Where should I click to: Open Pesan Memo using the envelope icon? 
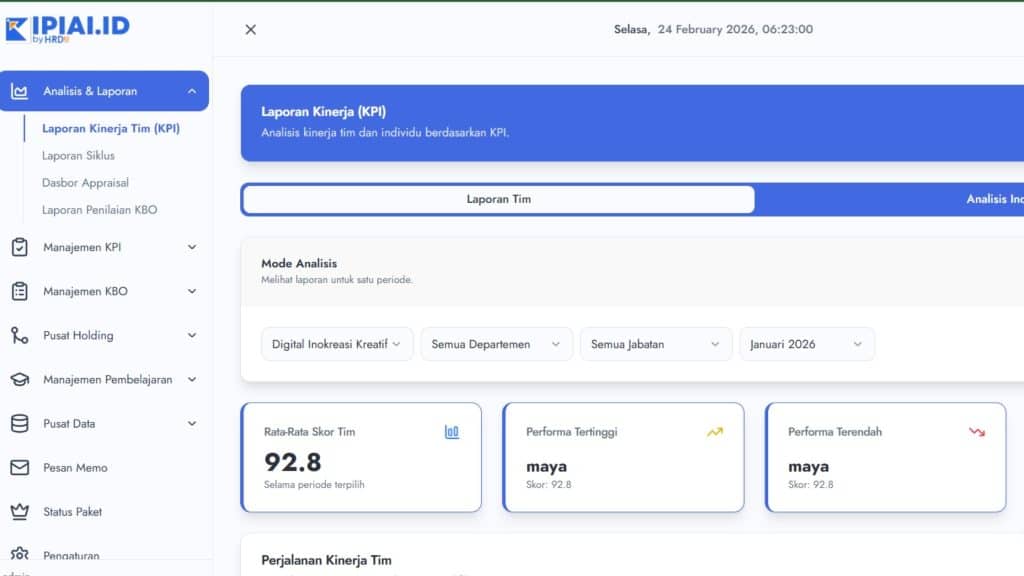tap(18, 467)
